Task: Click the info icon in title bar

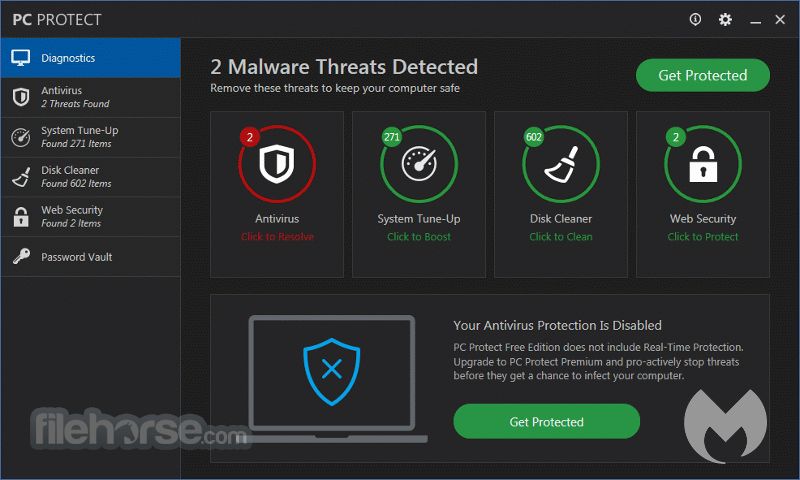Action: 695,19
